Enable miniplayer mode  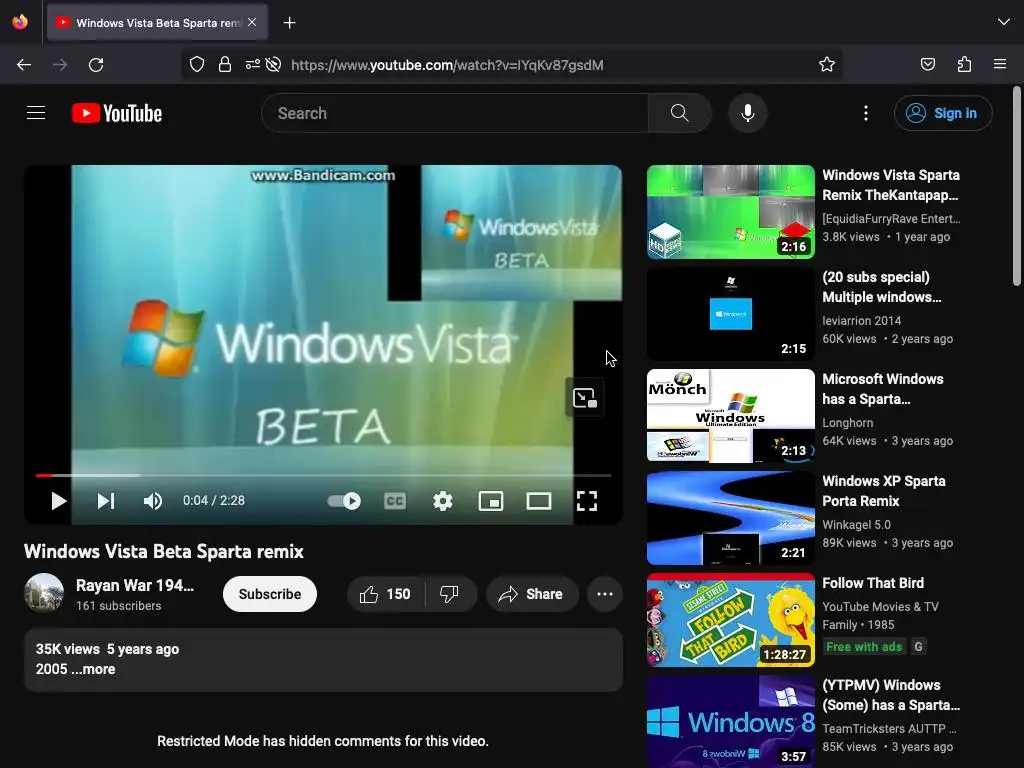pos(490,501)
